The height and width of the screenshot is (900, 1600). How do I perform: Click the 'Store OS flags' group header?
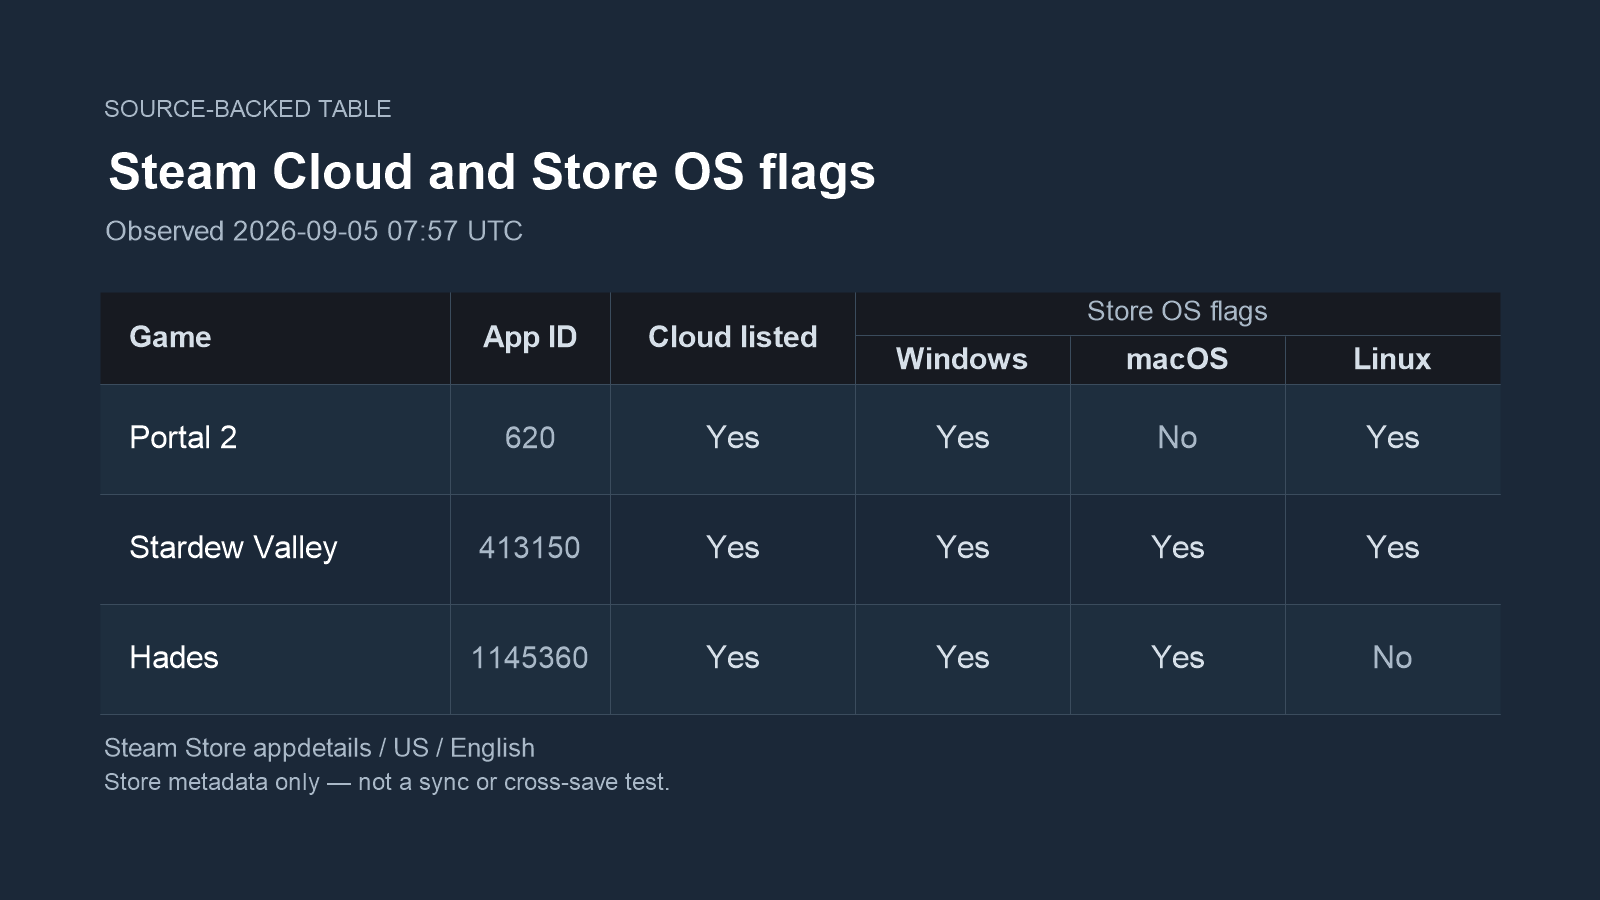click(1177, 313)
